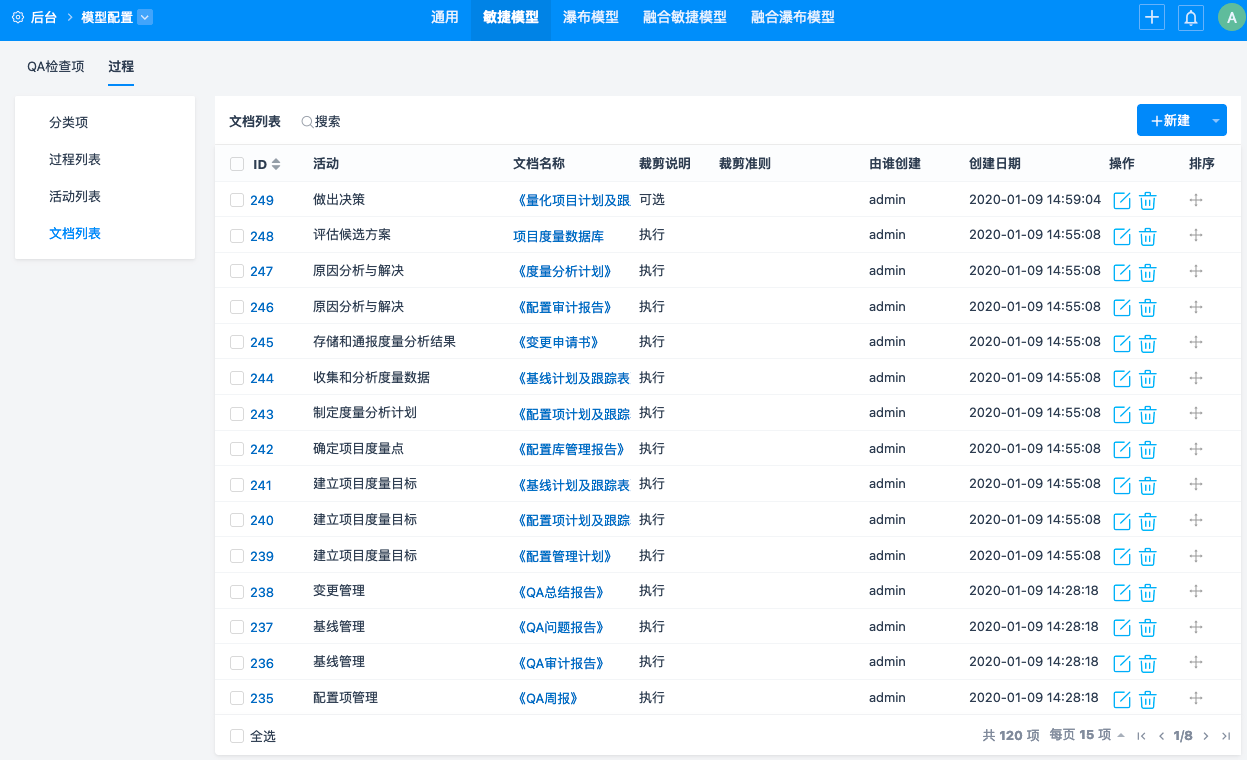Open dropdown arrow next to 新建 button

[1216, 121]
